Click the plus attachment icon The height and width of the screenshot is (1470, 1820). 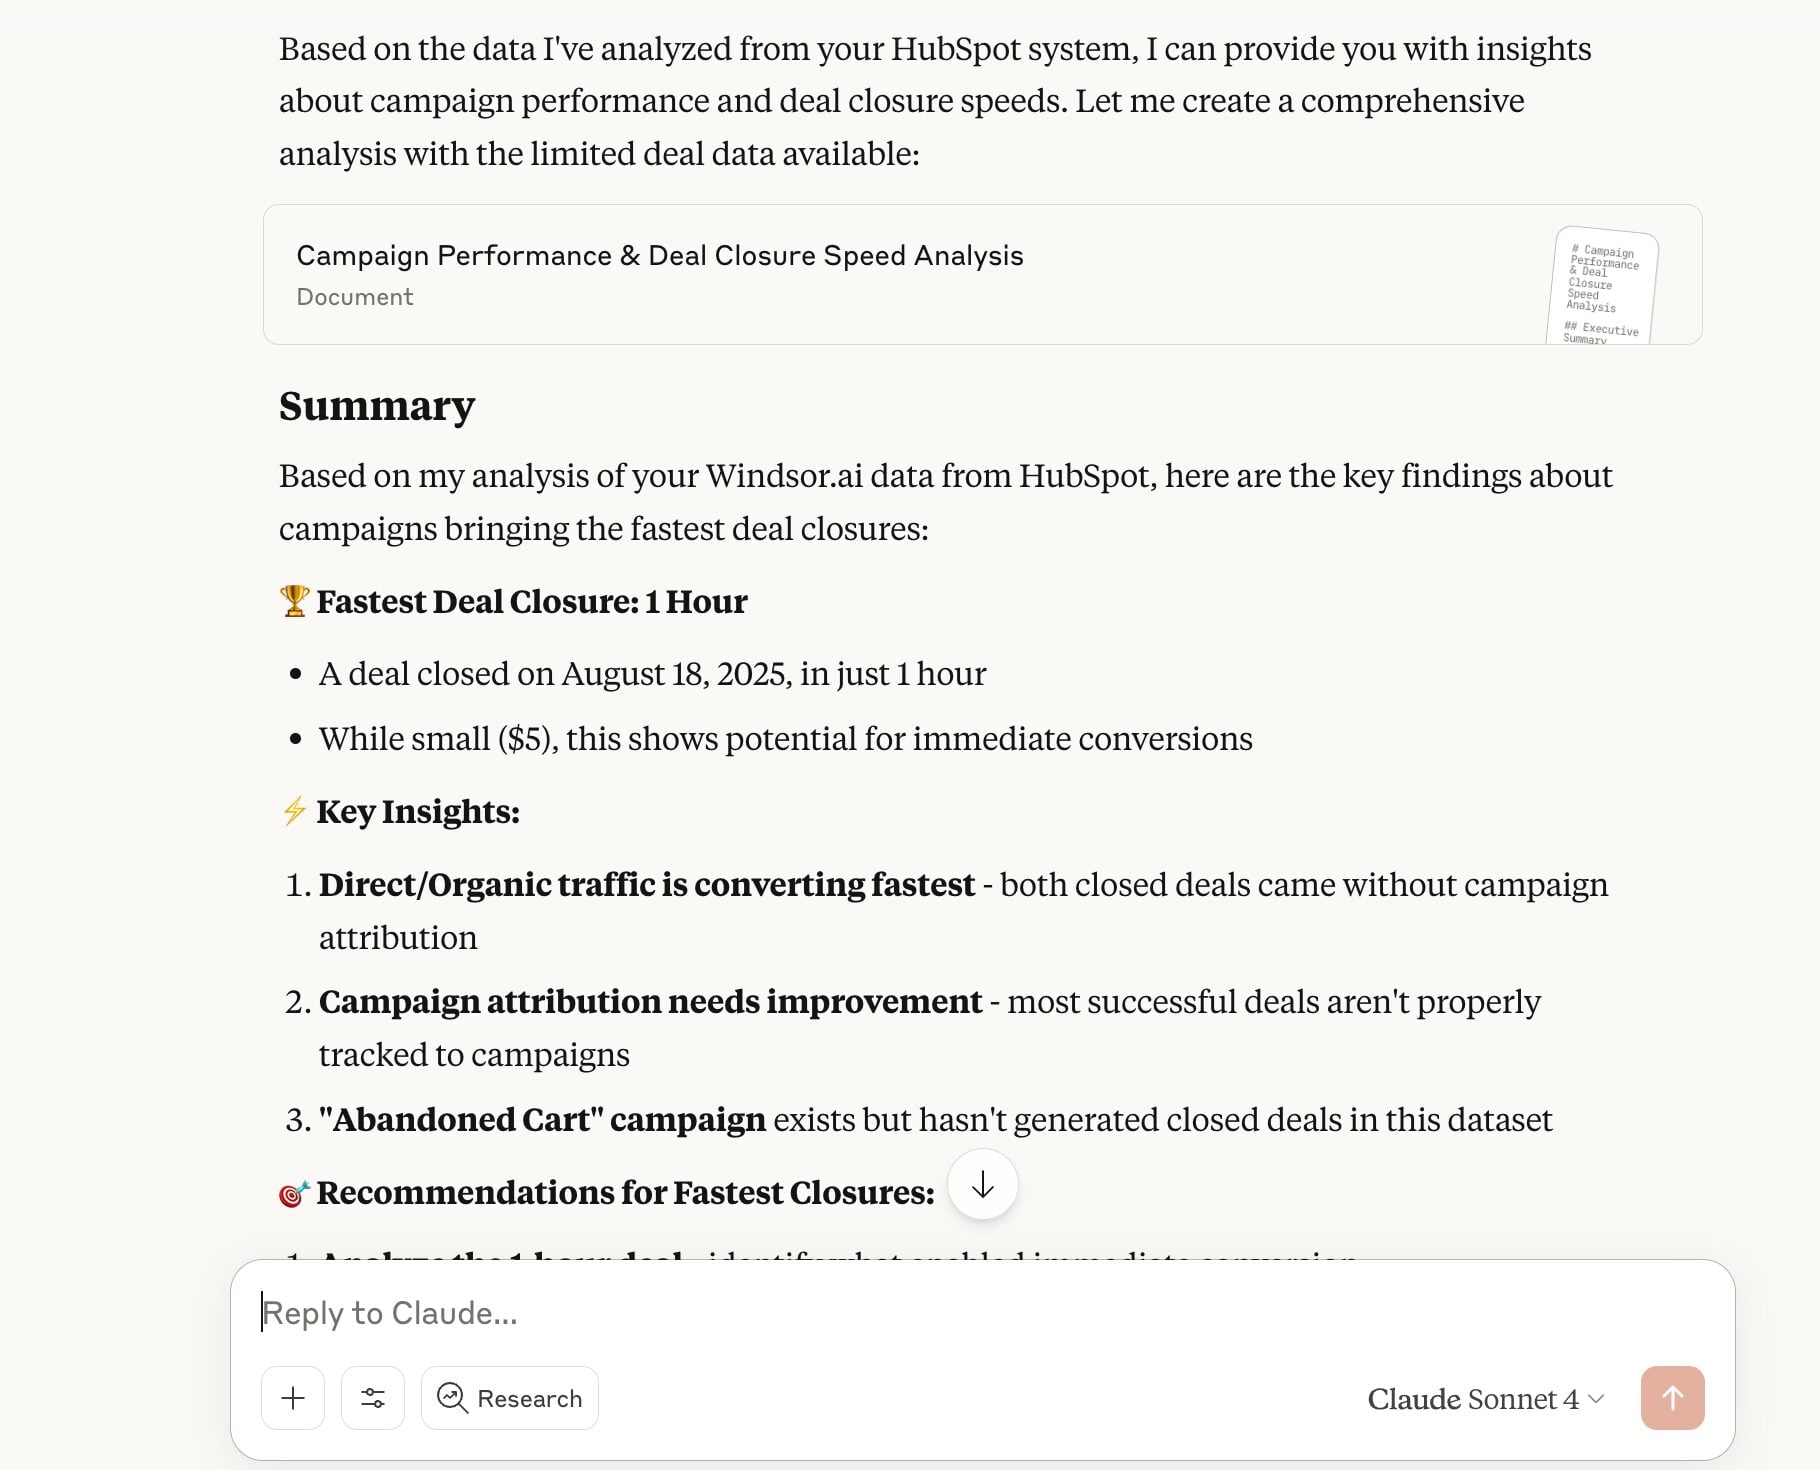292,1398
